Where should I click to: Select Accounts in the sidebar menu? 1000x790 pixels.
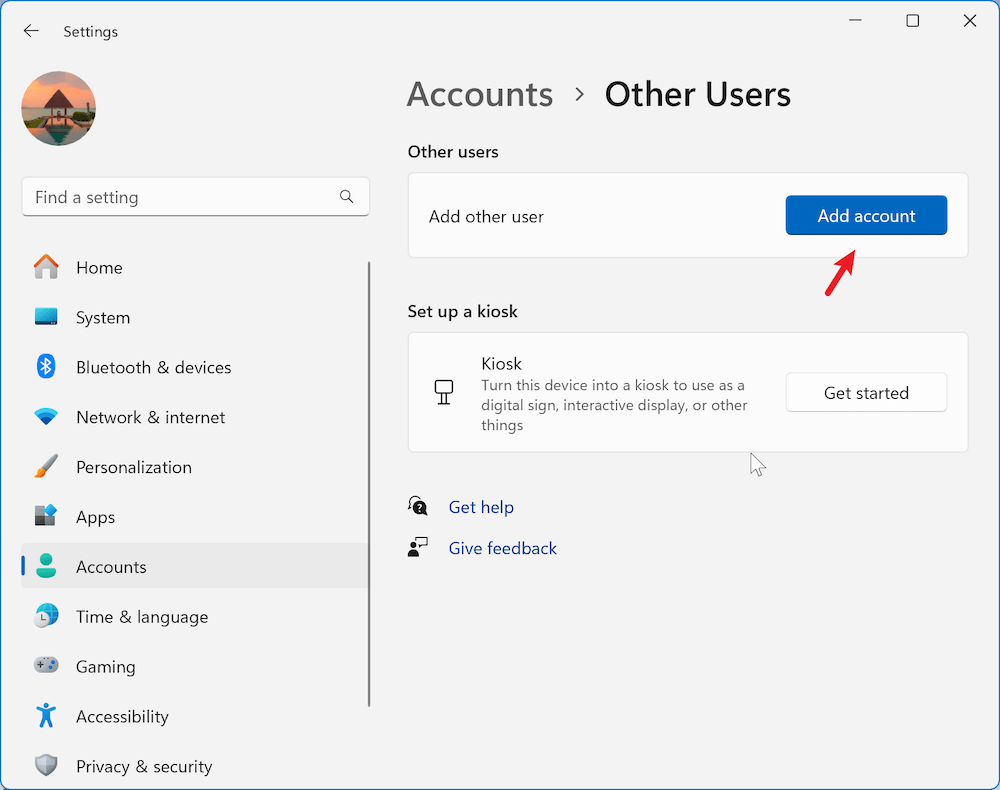click(x=111, y=566)
